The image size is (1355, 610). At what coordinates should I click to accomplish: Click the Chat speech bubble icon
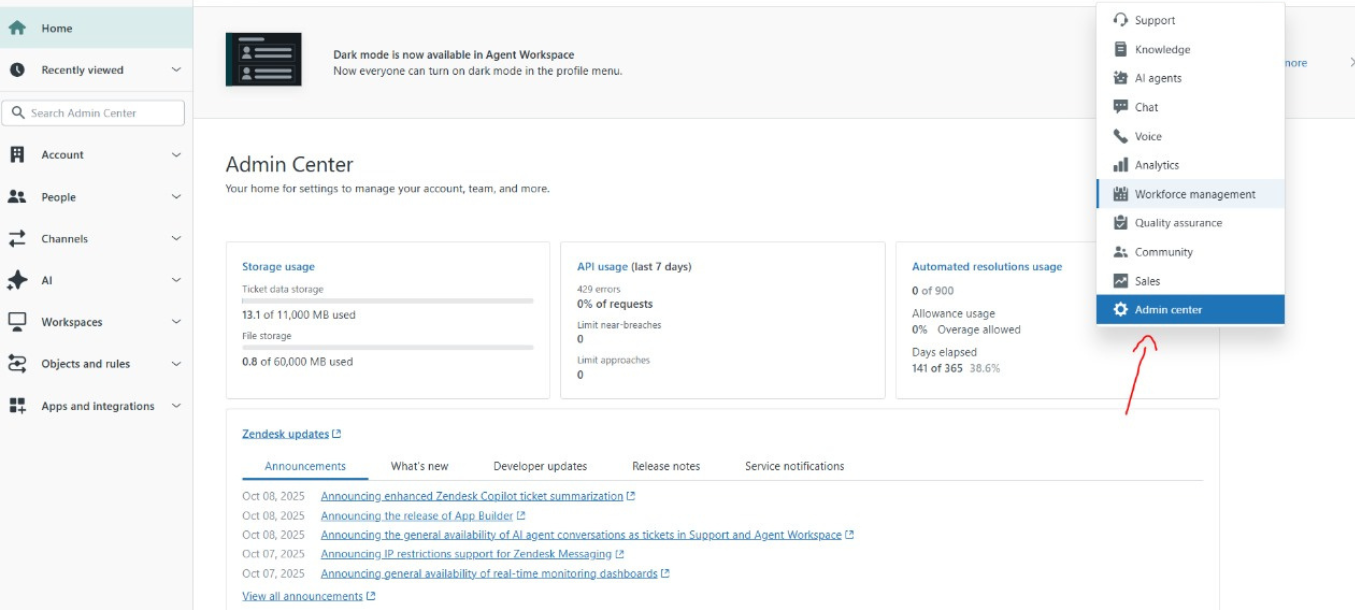[x=1120, y=107]
